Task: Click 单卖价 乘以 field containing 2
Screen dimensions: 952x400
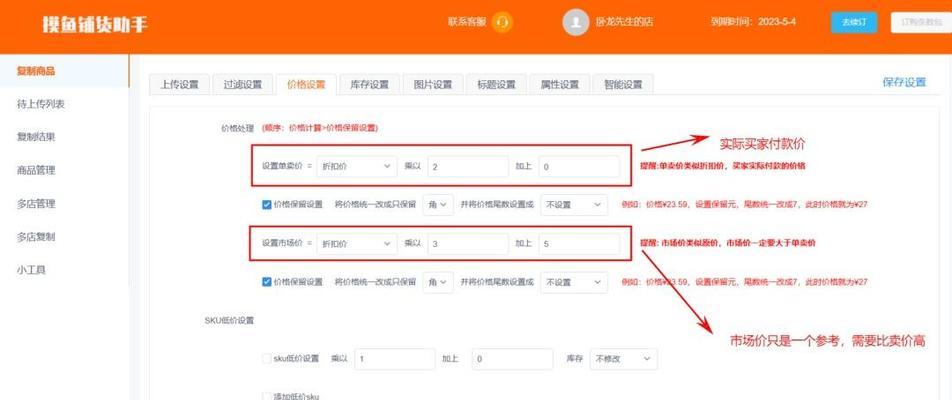Action: (468, 166)
